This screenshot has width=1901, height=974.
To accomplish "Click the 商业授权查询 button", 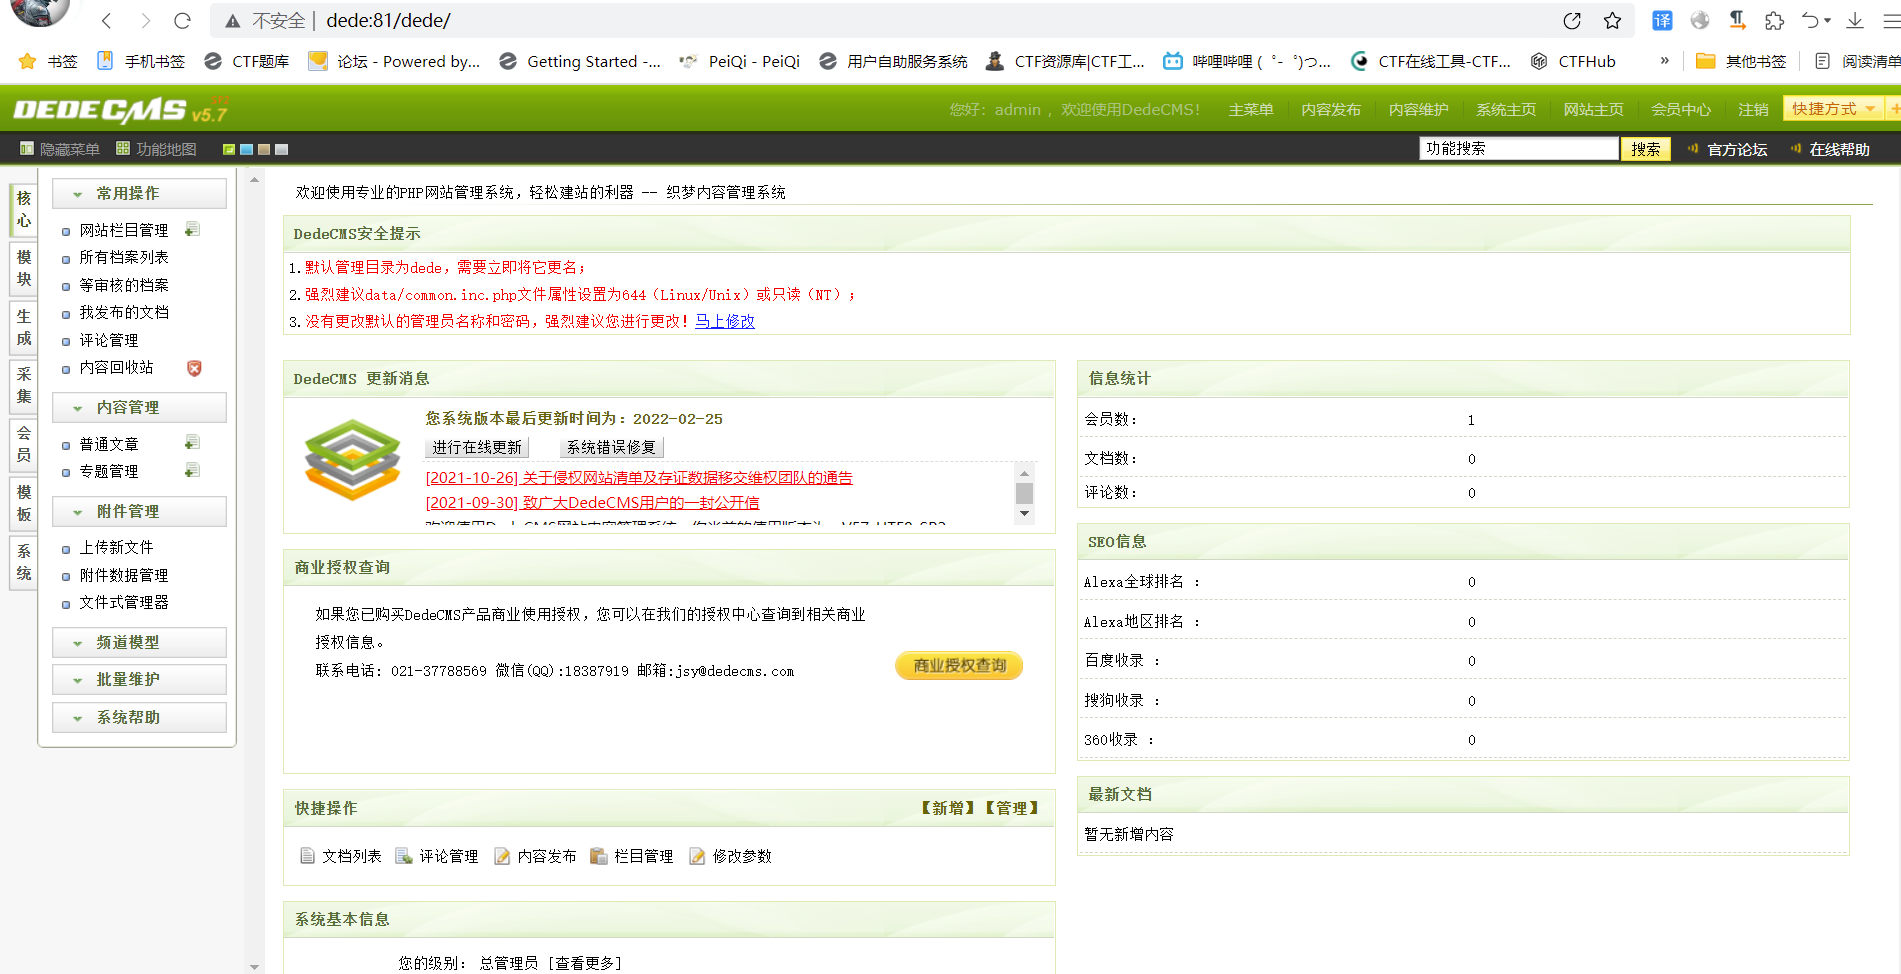I will pos(959,666).
